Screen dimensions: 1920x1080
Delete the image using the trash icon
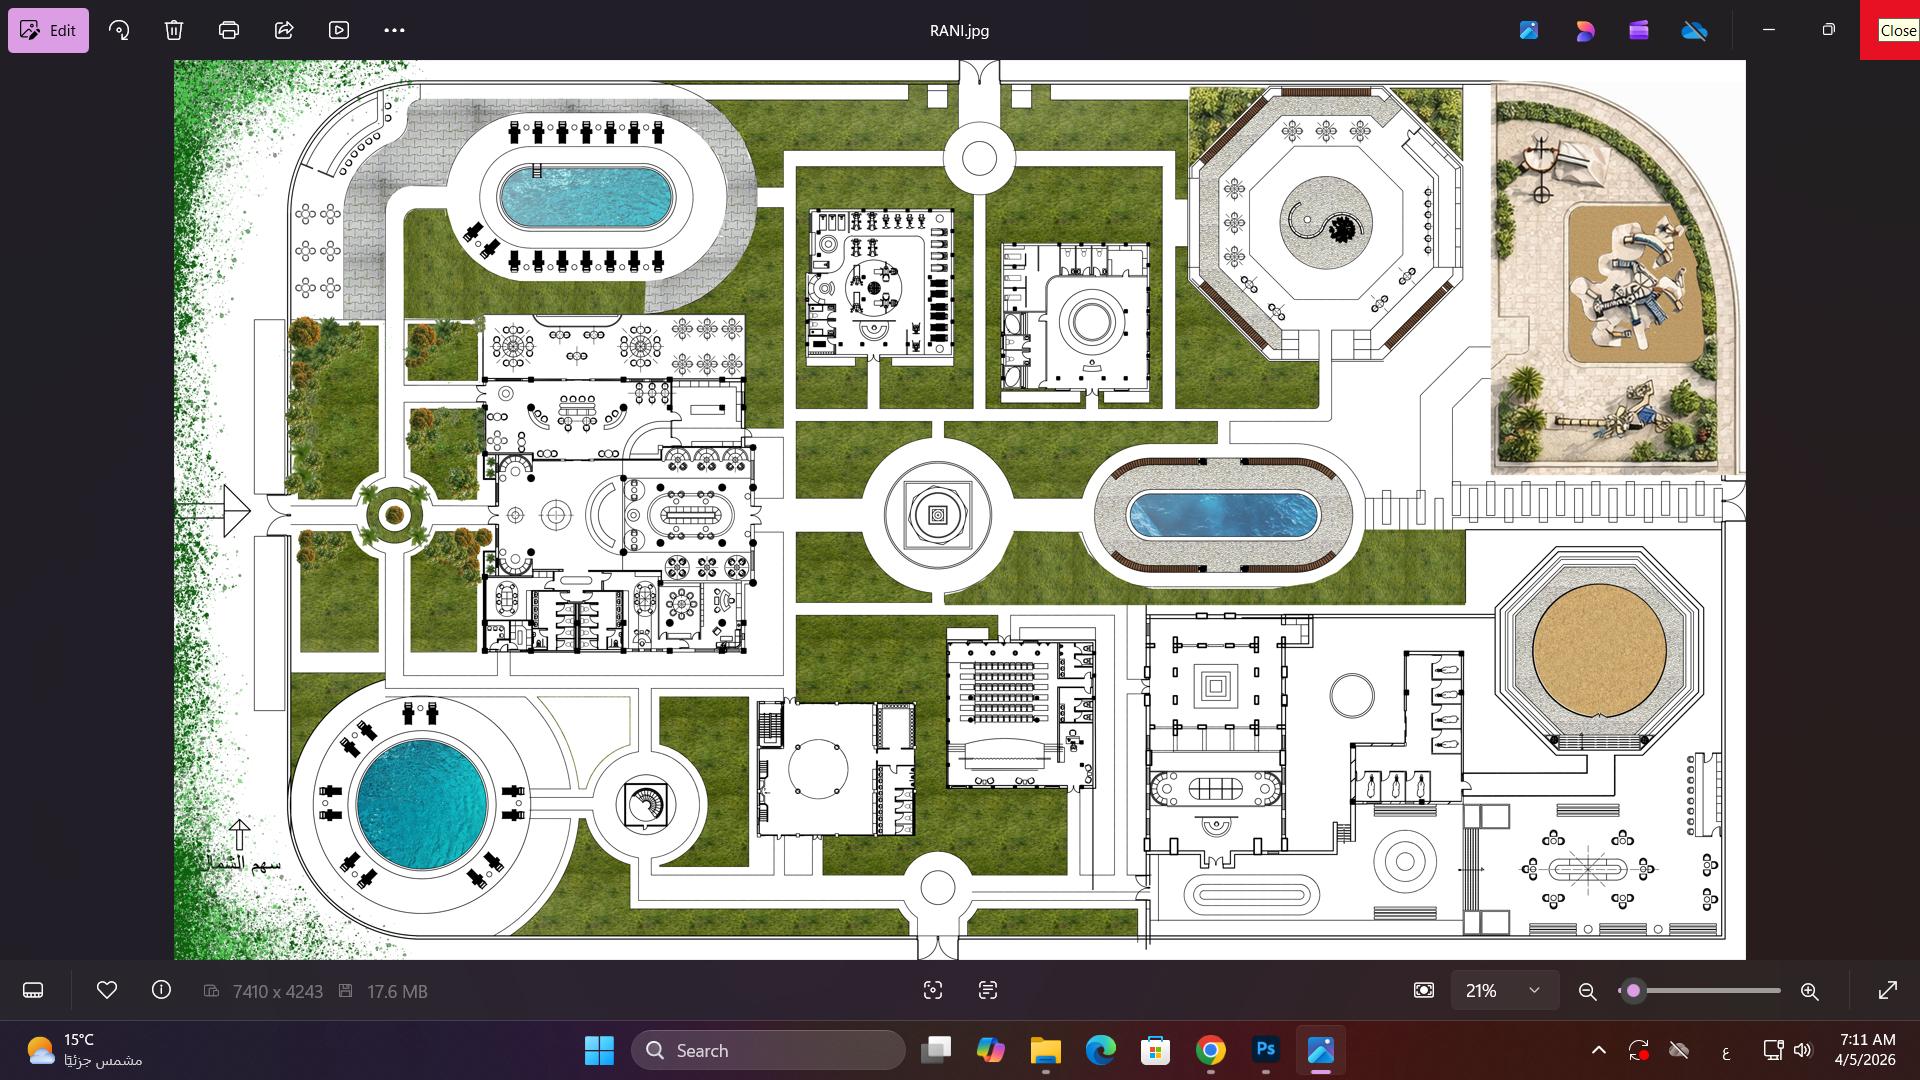[174, 30]
